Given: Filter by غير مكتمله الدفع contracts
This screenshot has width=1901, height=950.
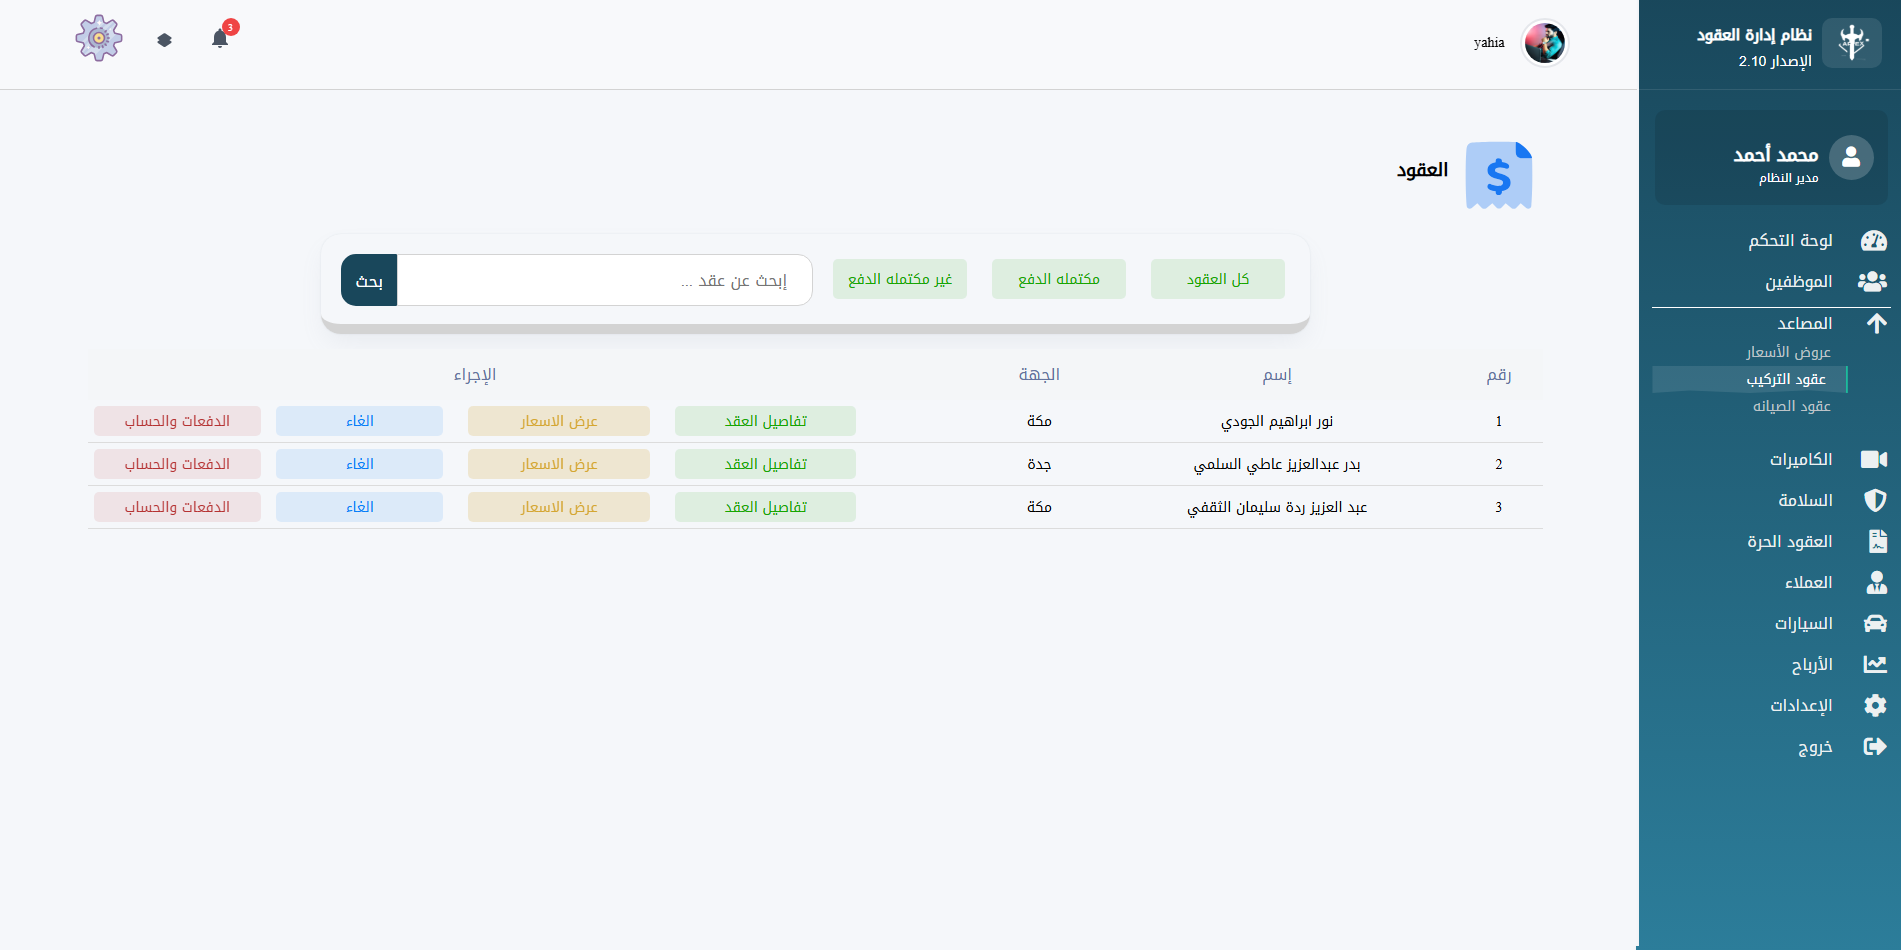Looking at the screenshot, I should point(899,279).
